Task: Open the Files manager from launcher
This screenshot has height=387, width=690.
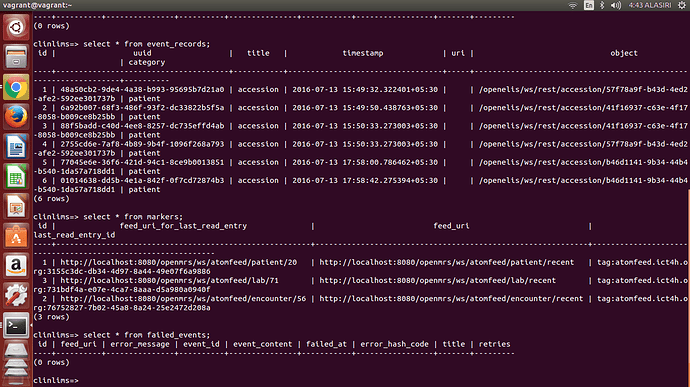Action: click(x=16, y=57)
